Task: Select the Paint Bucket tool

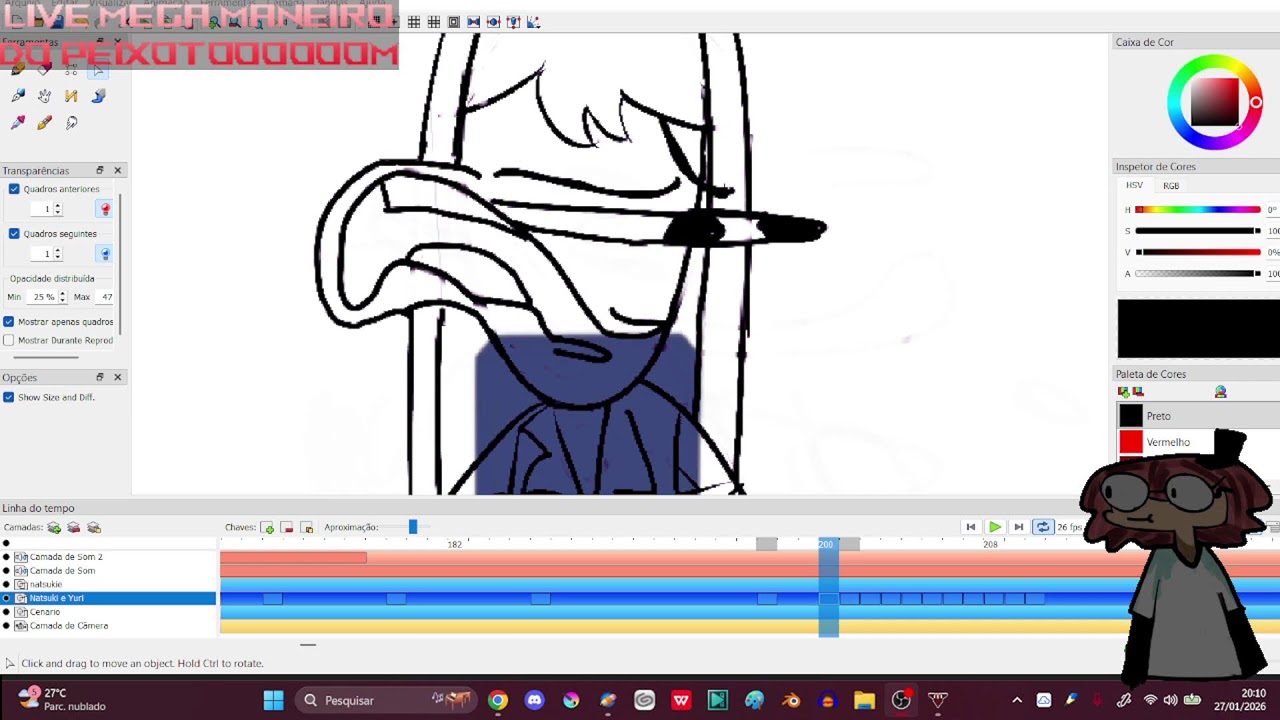Action: point(98,96)
